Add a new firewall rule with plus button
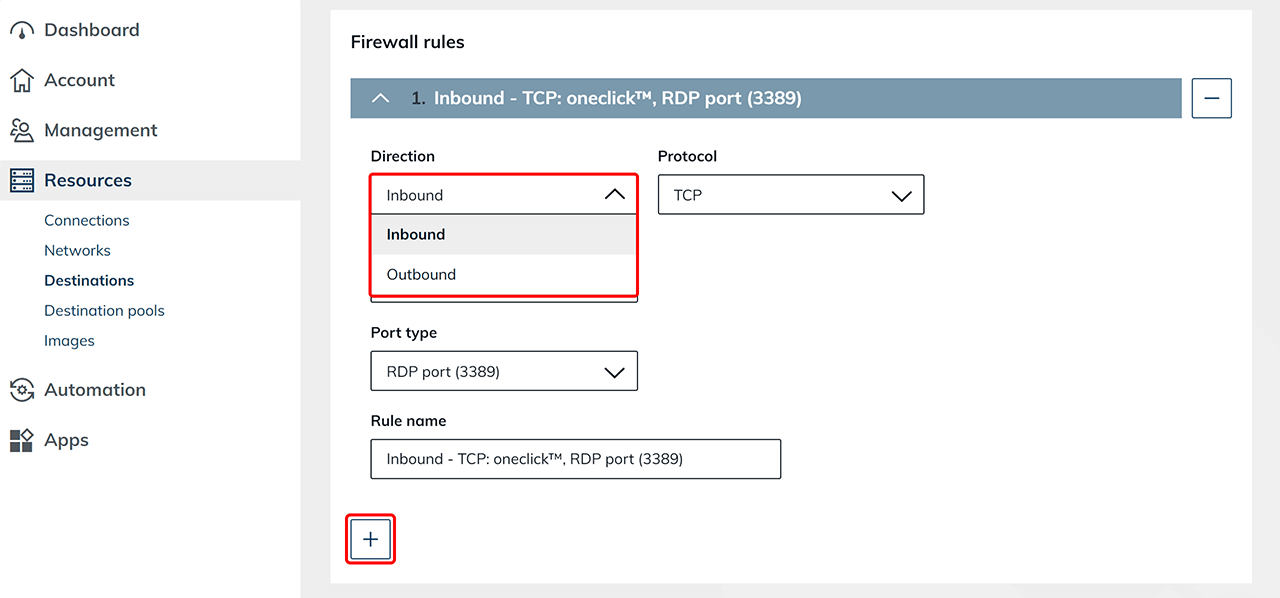This screenshot has width=1280, height=598. [371, 539]
